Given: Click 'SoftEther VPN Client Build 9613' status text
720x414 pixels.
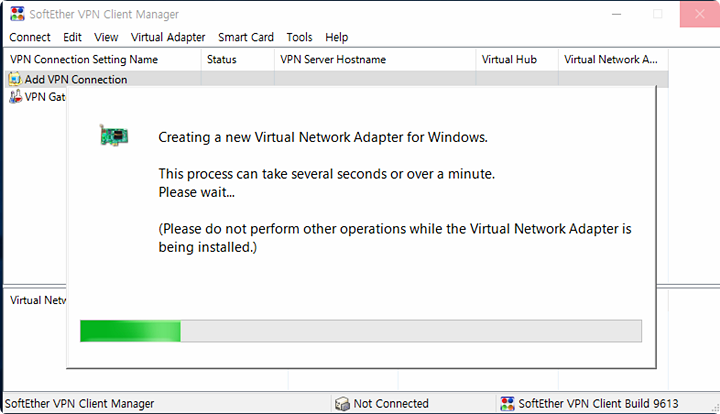Looking at the screenshot, I should (598, 403).
